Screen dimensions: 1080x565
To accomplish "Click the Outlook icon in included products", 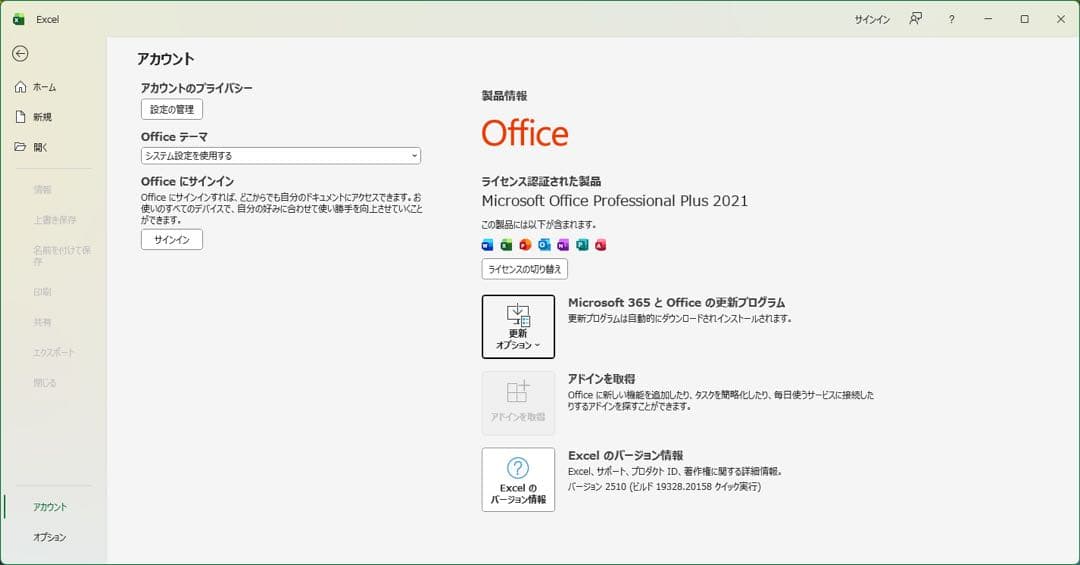I will [x=544, y=245].
